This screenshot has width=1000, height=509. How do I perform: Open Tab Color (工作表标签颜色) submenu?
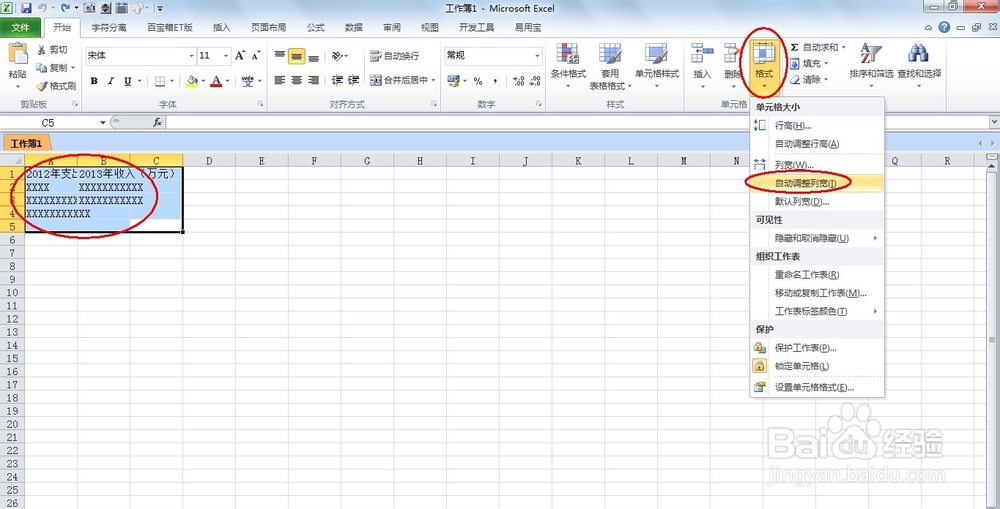pyautogui.click(x=817, y=311)
